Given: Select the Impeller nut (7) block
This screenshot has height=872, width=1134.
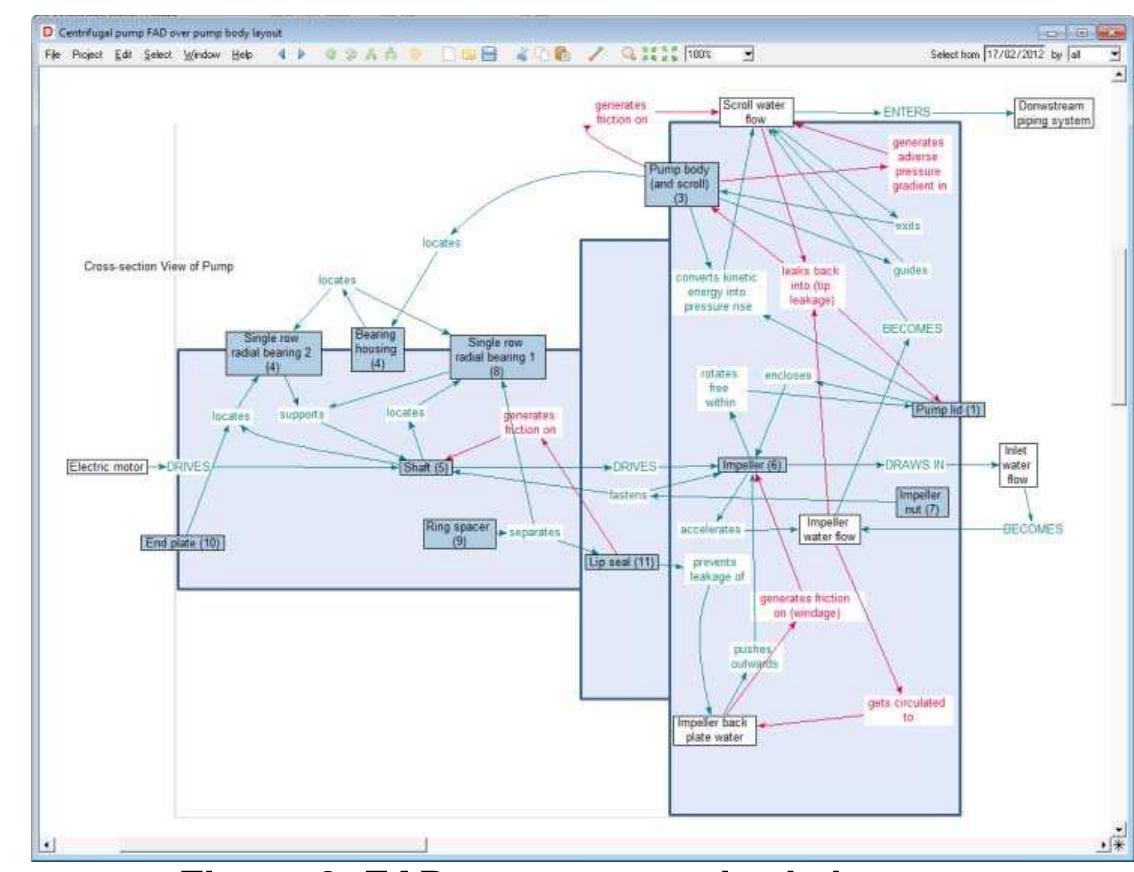Looking at the screenshot, I should coord(921,502).
